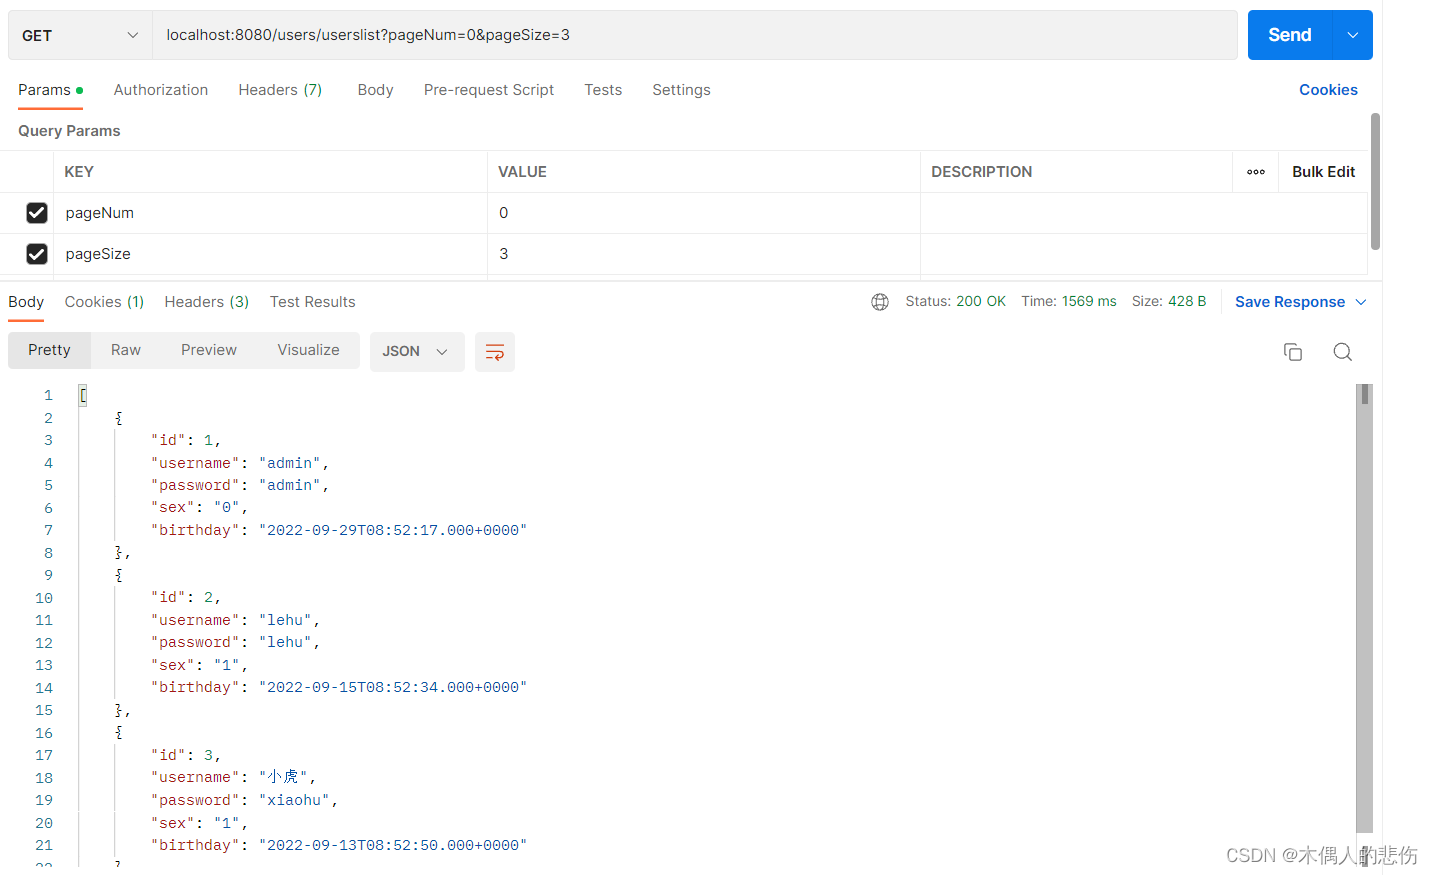The height and width of the screenshot is (875, 1433).
Task: Uncheck the pageSize query parameter
Action: (x=37, y=253)
